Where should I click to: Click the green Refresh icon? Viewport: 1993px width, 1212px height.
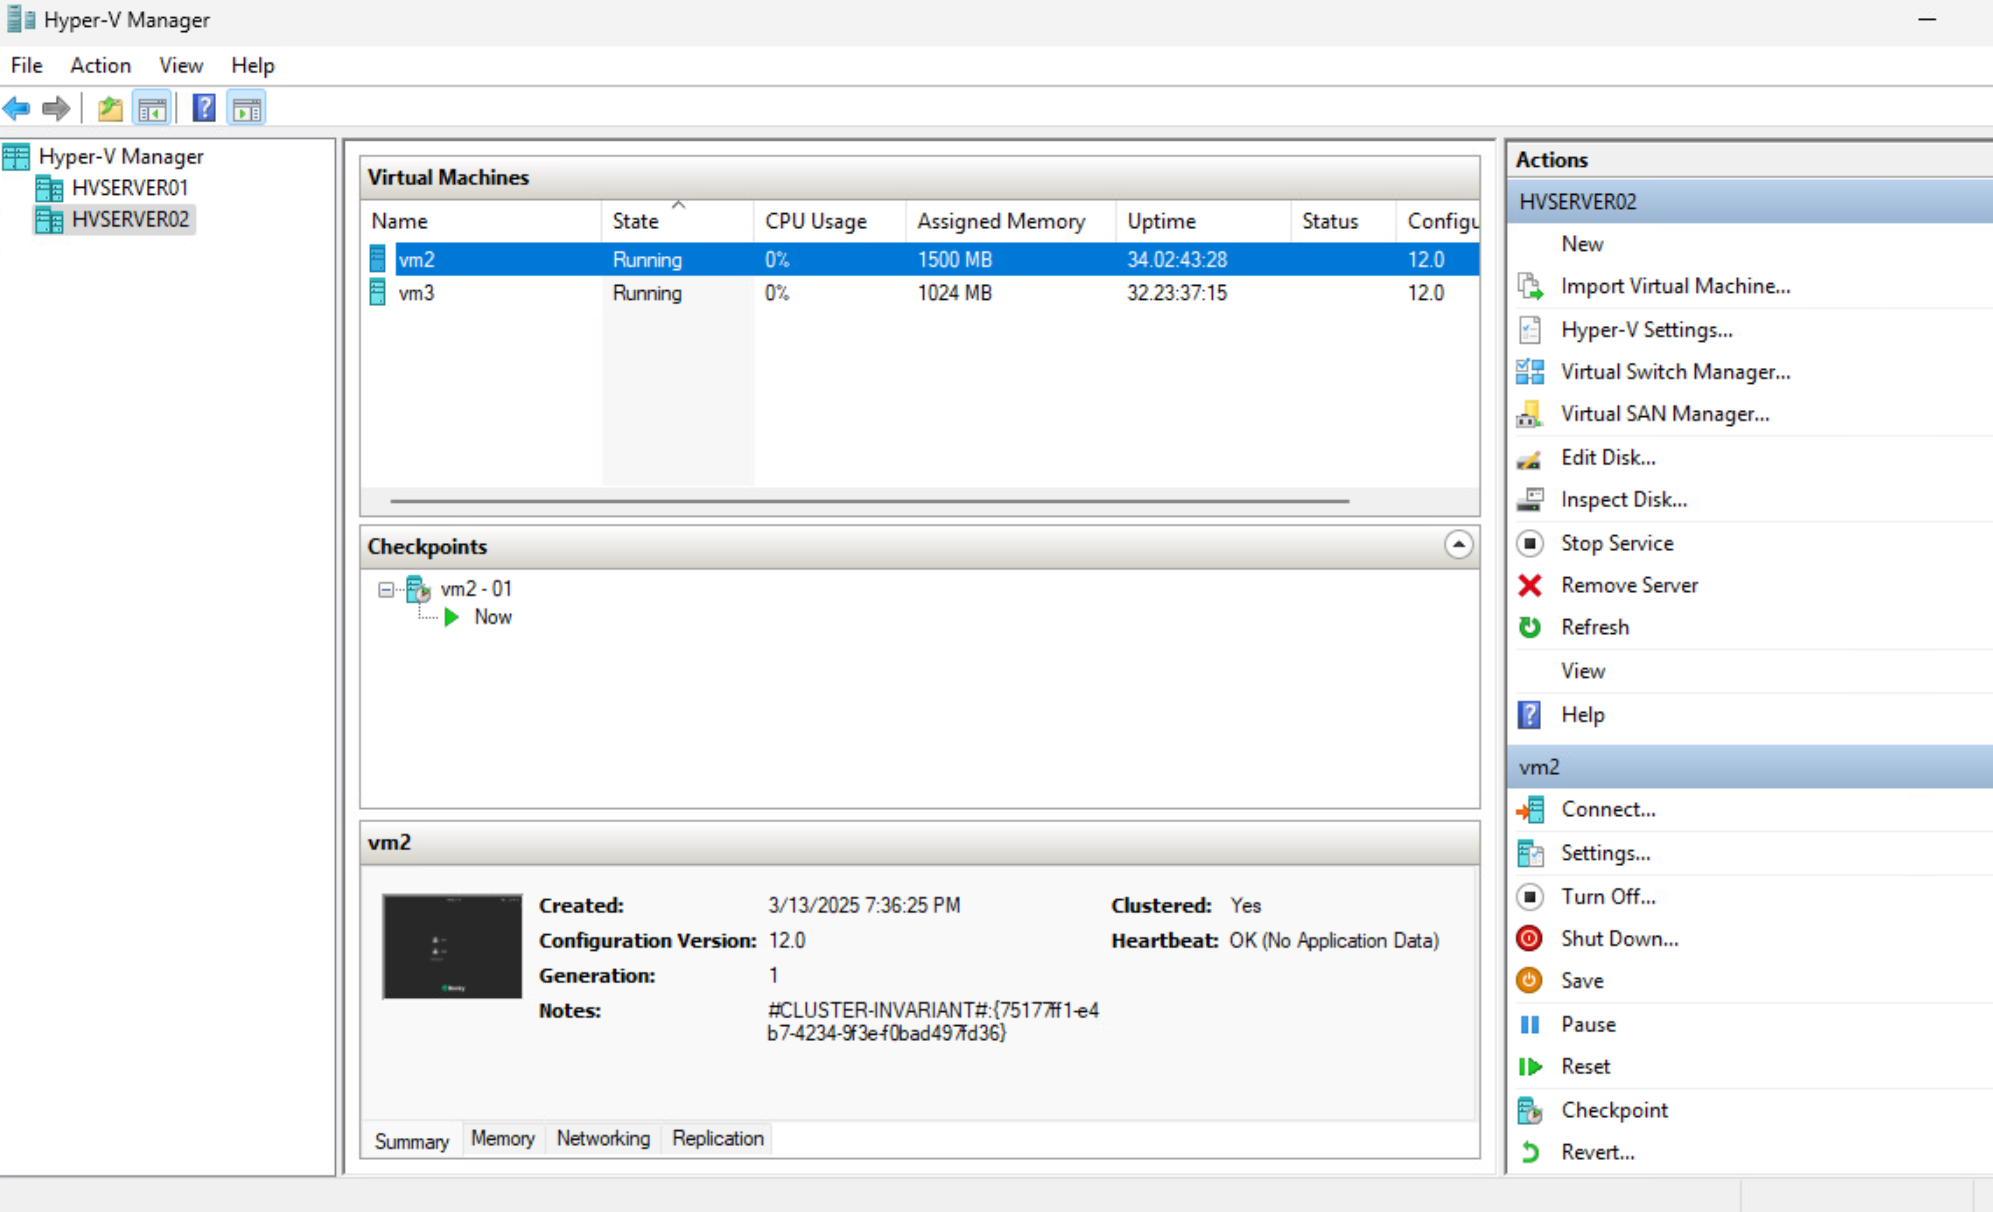tap(1530, 627)
